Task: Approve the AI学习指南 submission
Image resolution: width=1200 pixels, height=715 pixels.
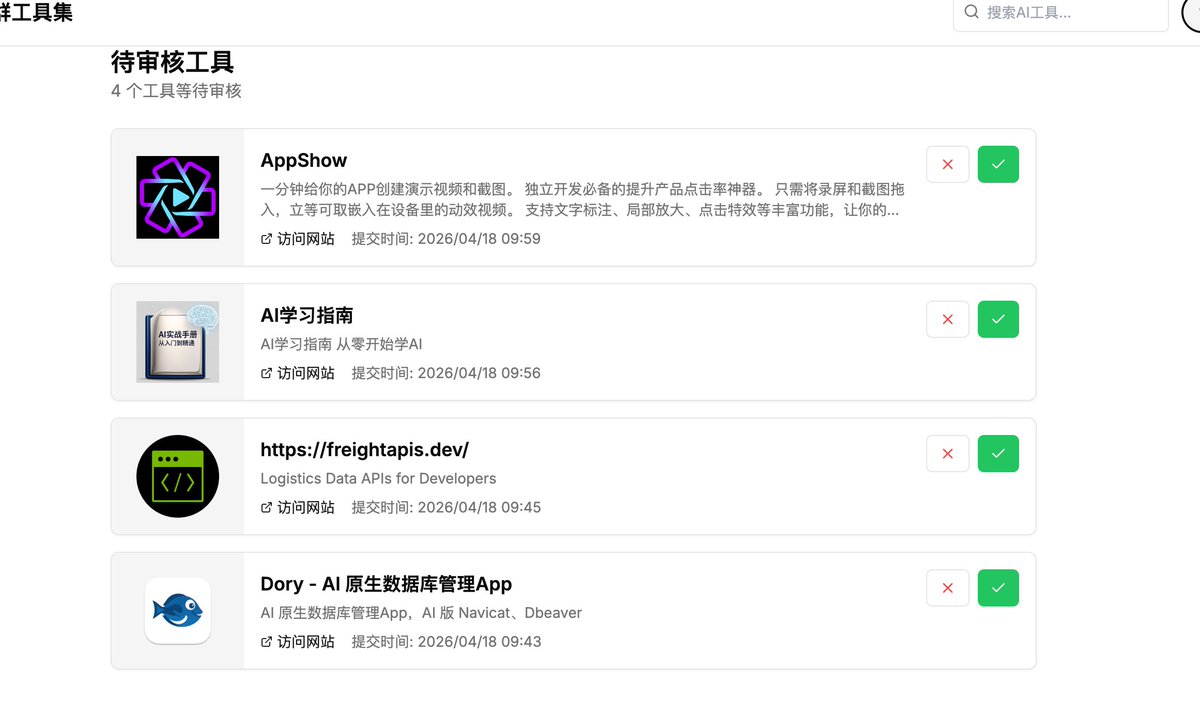Action: [998, 319]
